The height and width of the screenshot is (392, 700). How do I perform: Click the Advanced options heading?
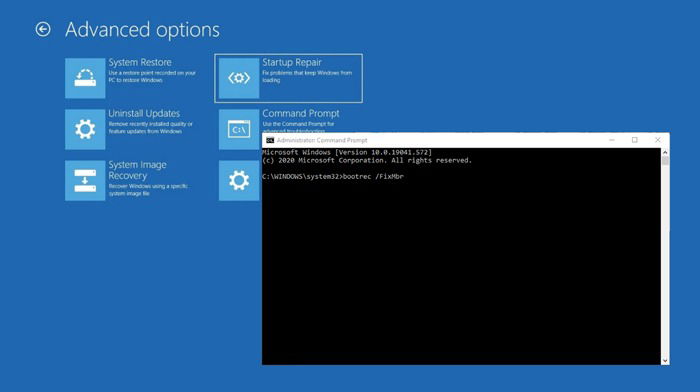(x=142, y=30)
